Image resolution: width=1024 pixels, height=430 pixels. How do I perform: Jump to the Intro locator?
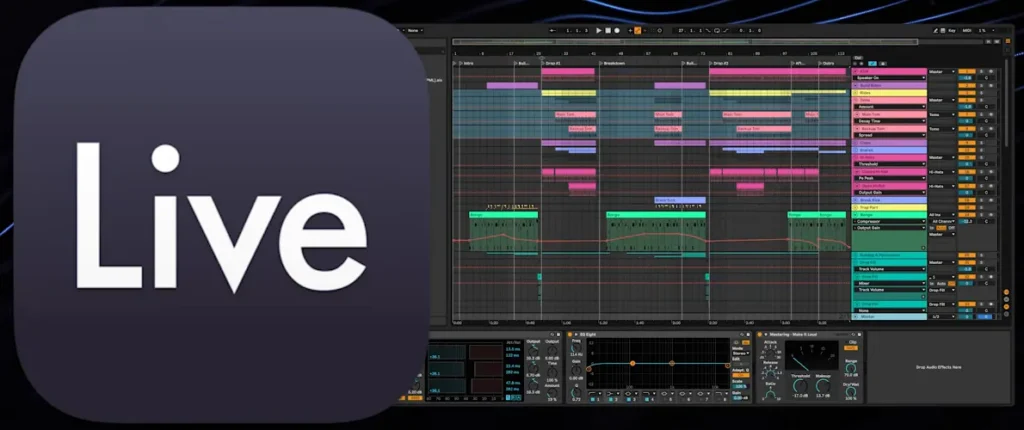[x=464, y=63]
